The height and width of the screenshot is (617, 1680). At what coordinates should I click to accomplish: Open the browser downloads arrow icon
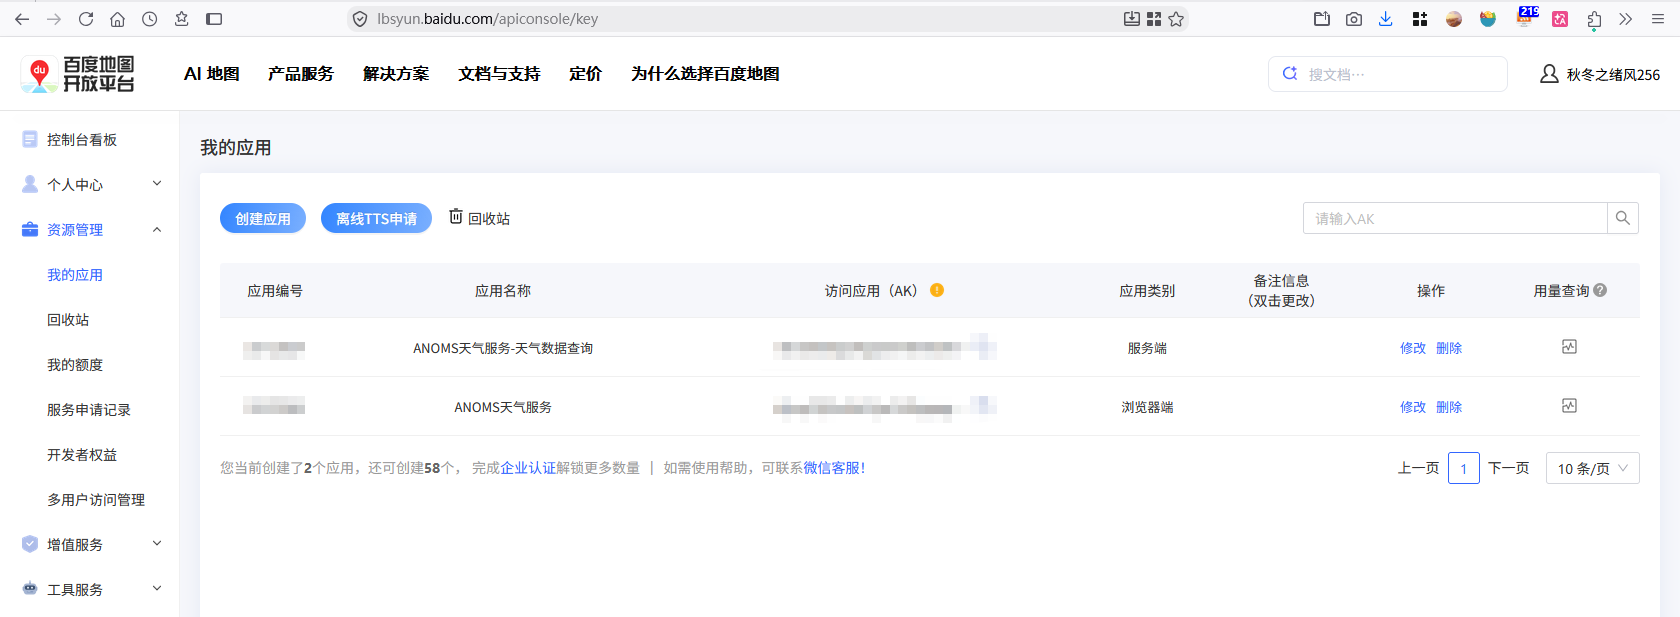click(1386, 19)
